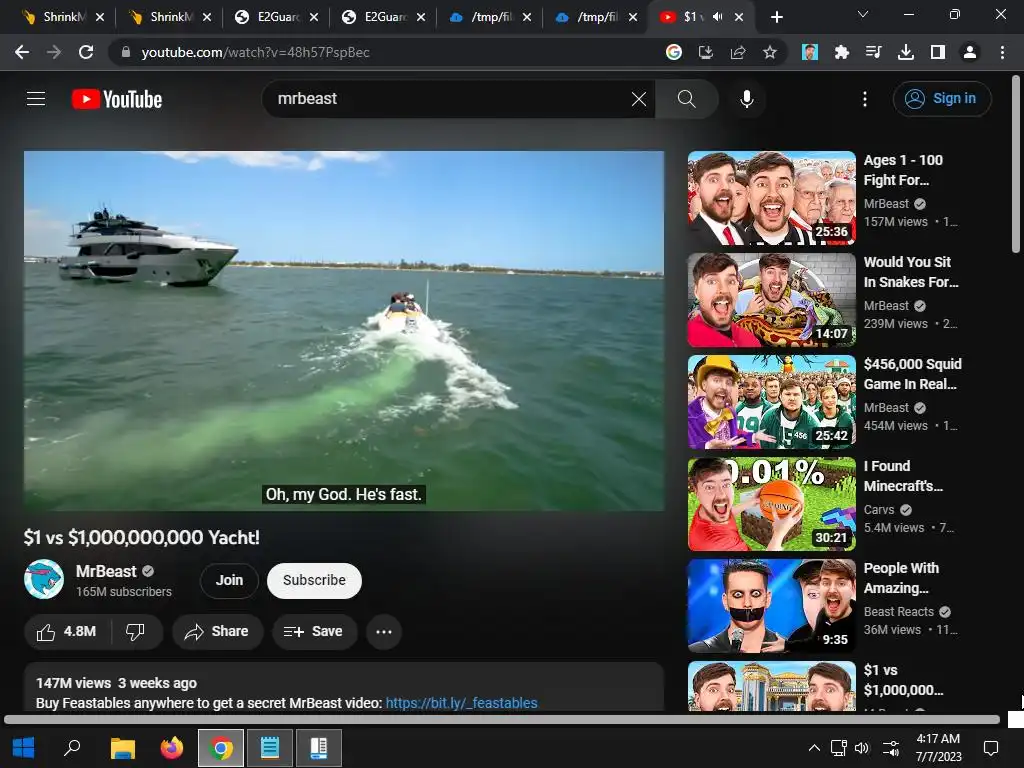1024x768 pixels.
Task: Open the taskbar clock showing 4:17 AM
Action: click(938, 748)
